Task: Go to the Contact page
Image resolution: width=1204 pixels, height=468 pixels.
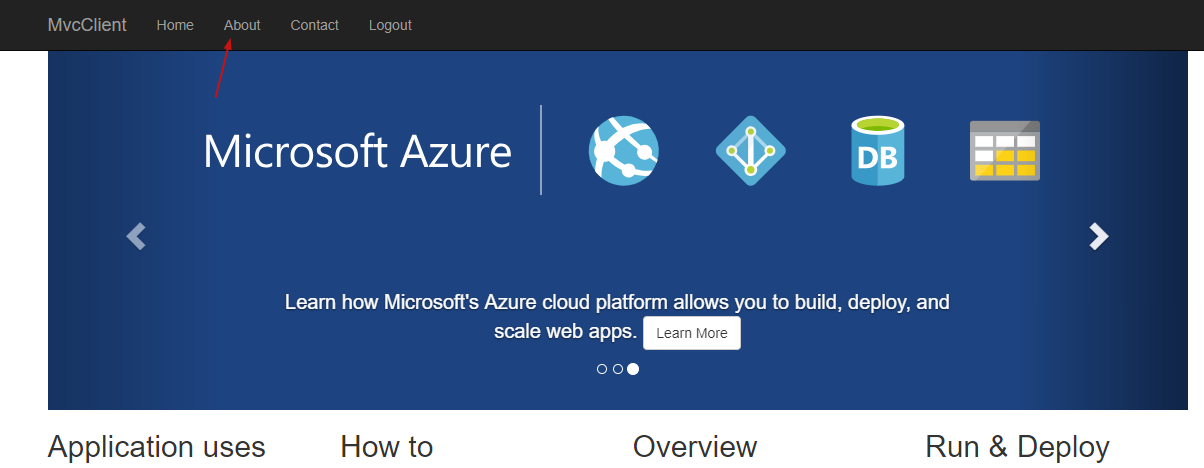Action: point(314,25)
